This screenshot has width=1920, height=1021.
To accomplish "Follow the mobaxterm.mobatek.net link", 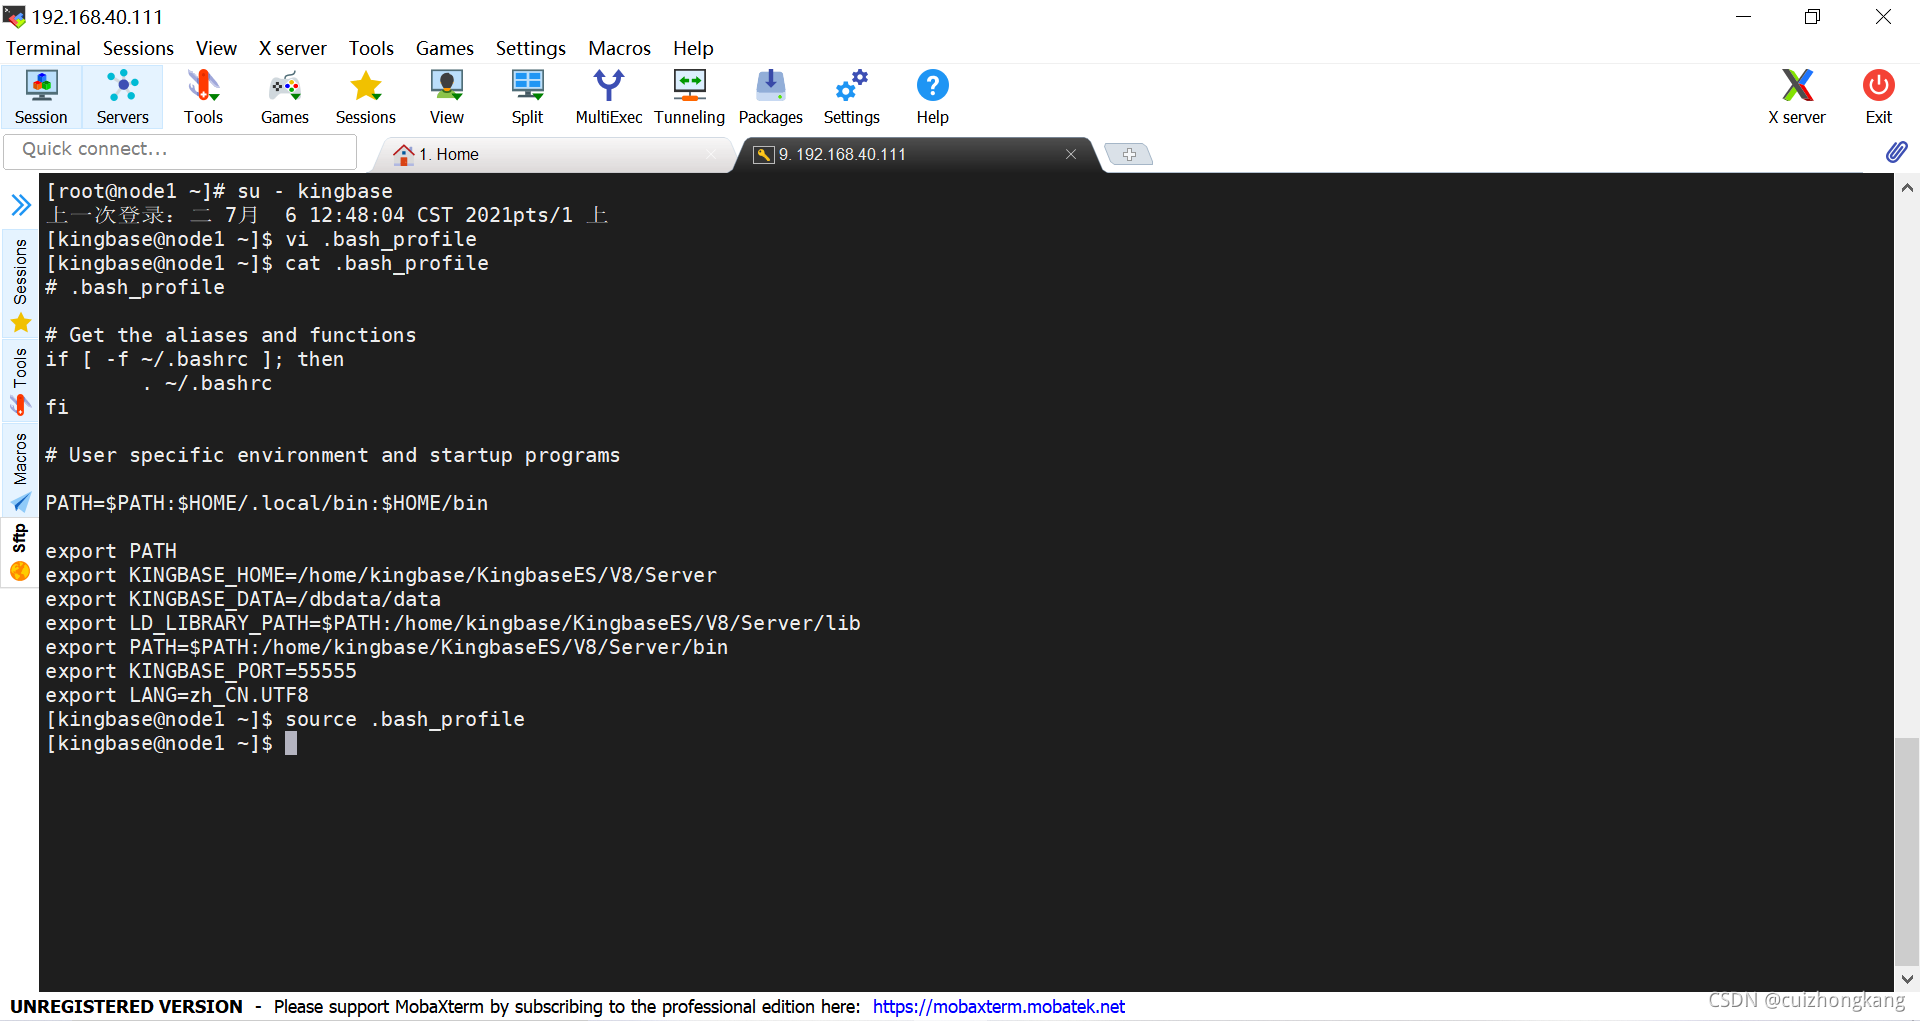I will coord(998,1006).
